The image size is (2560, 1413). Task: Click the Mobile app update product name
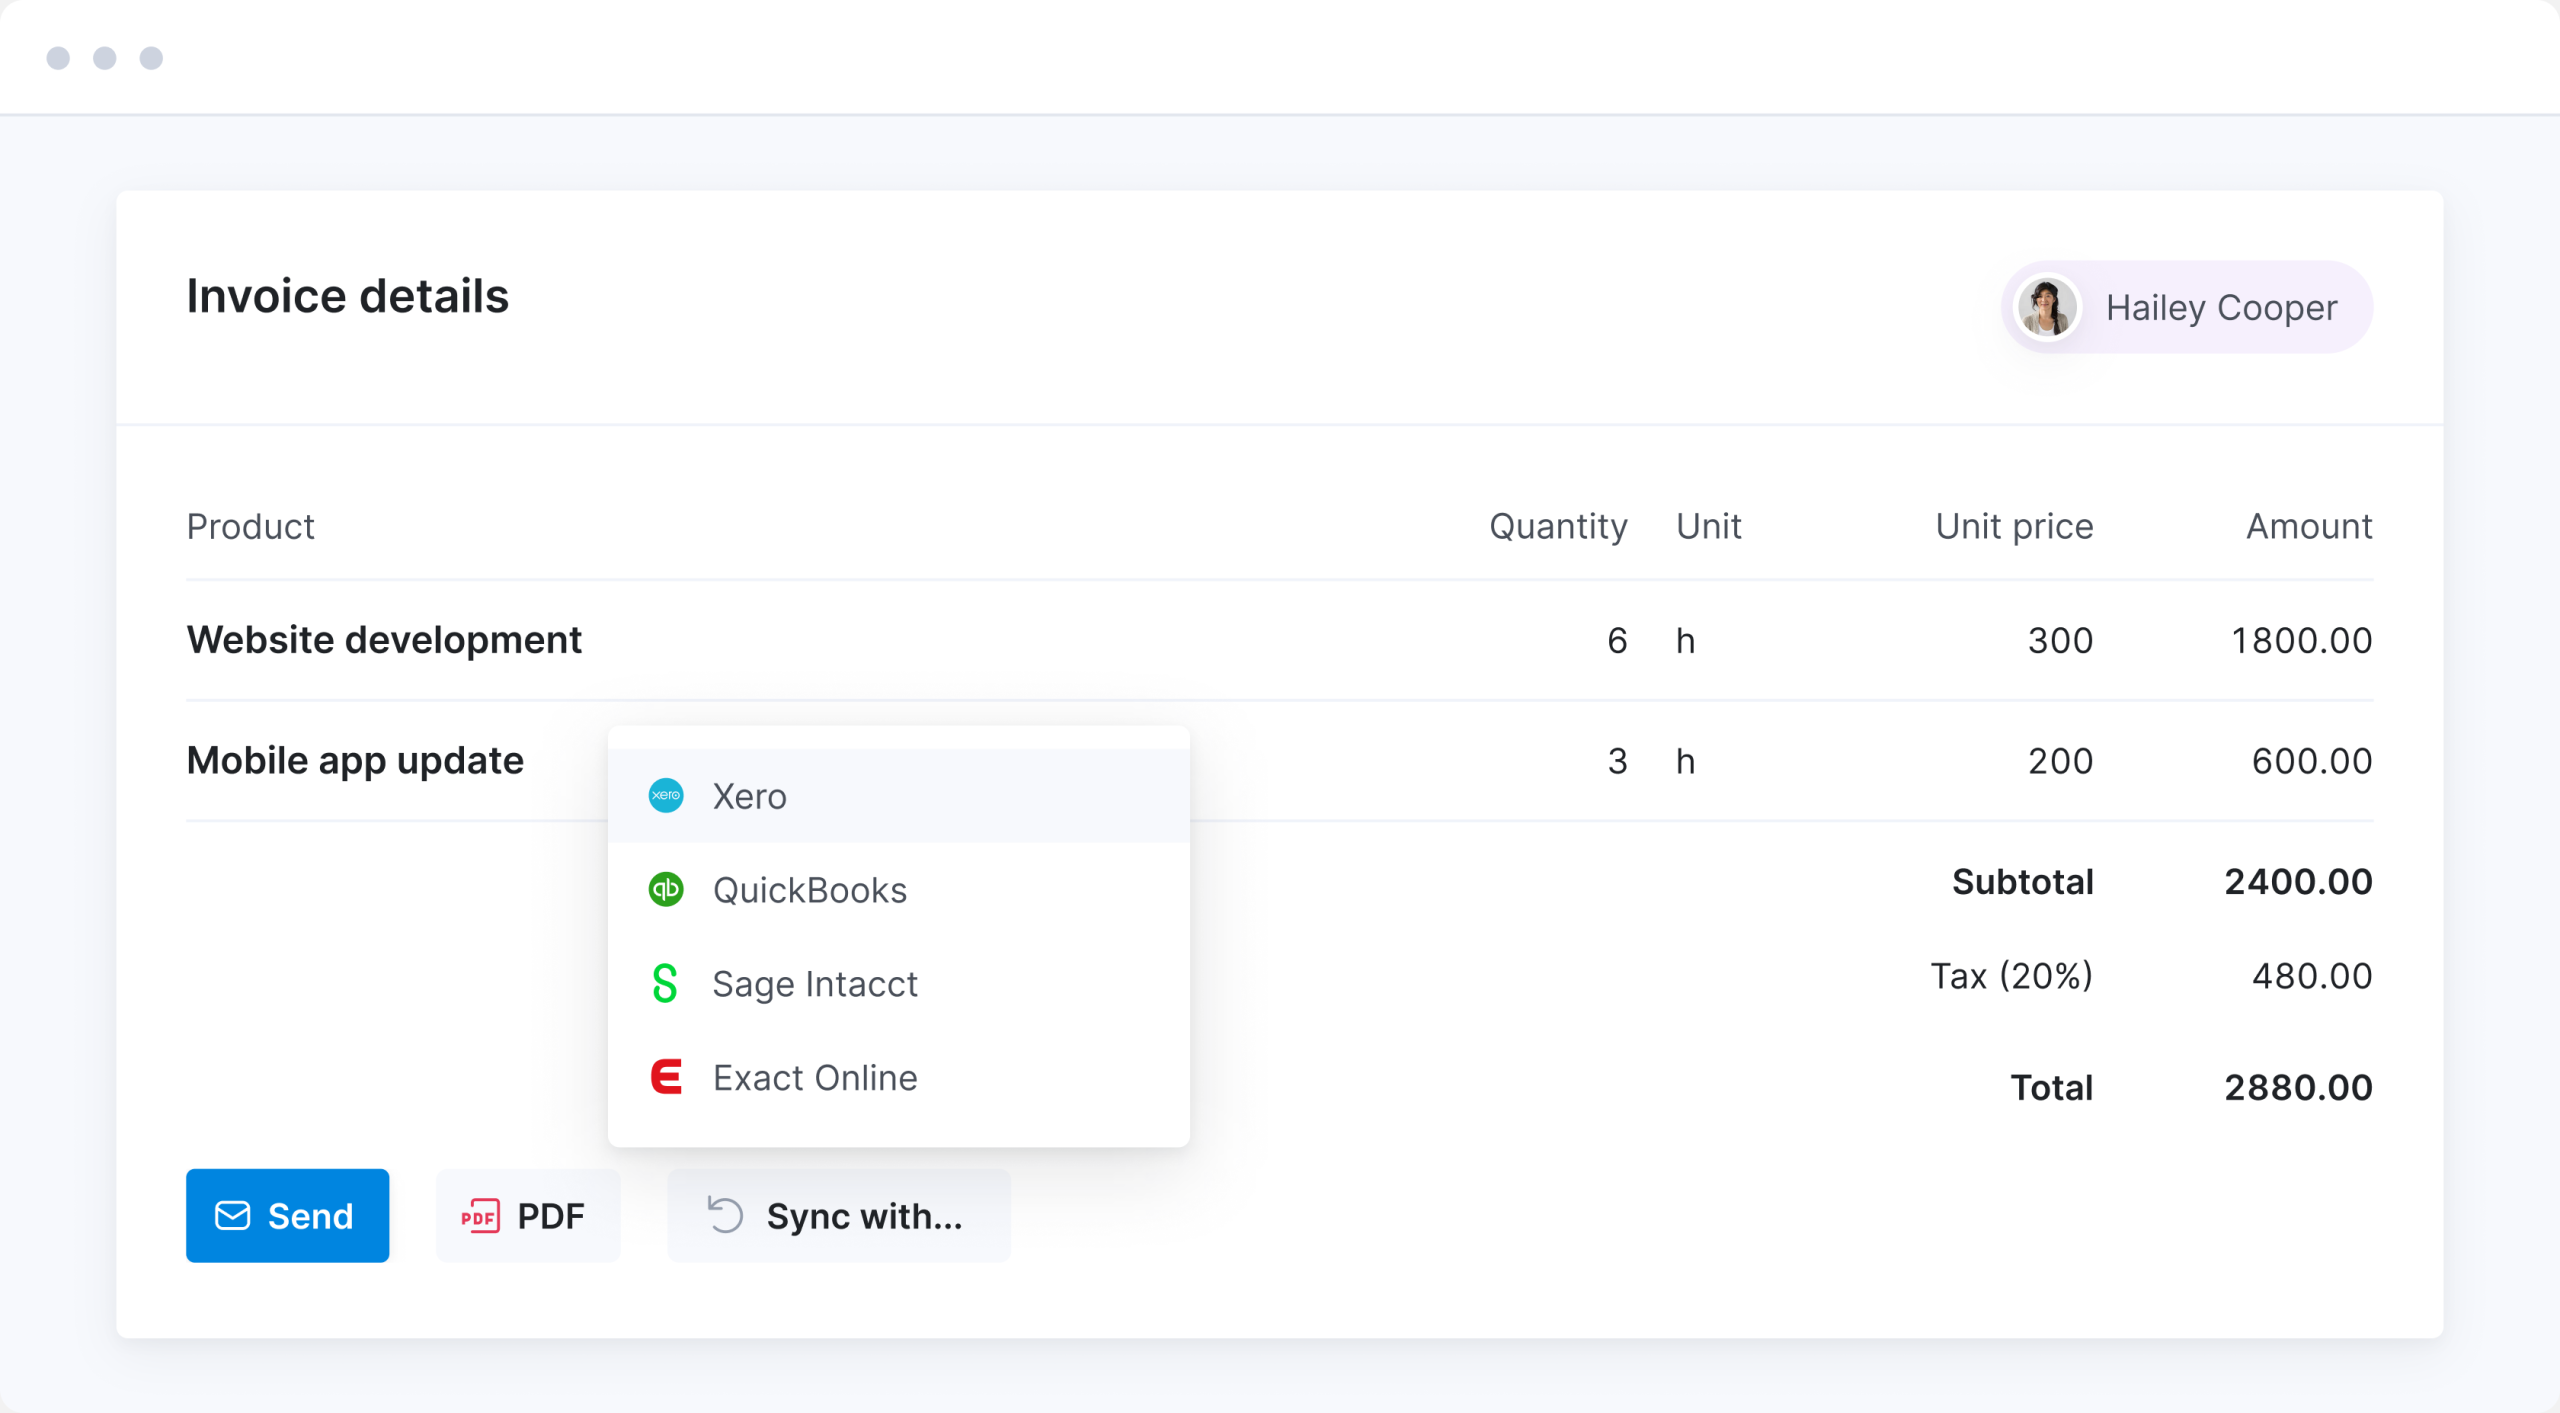pos(355,761)
